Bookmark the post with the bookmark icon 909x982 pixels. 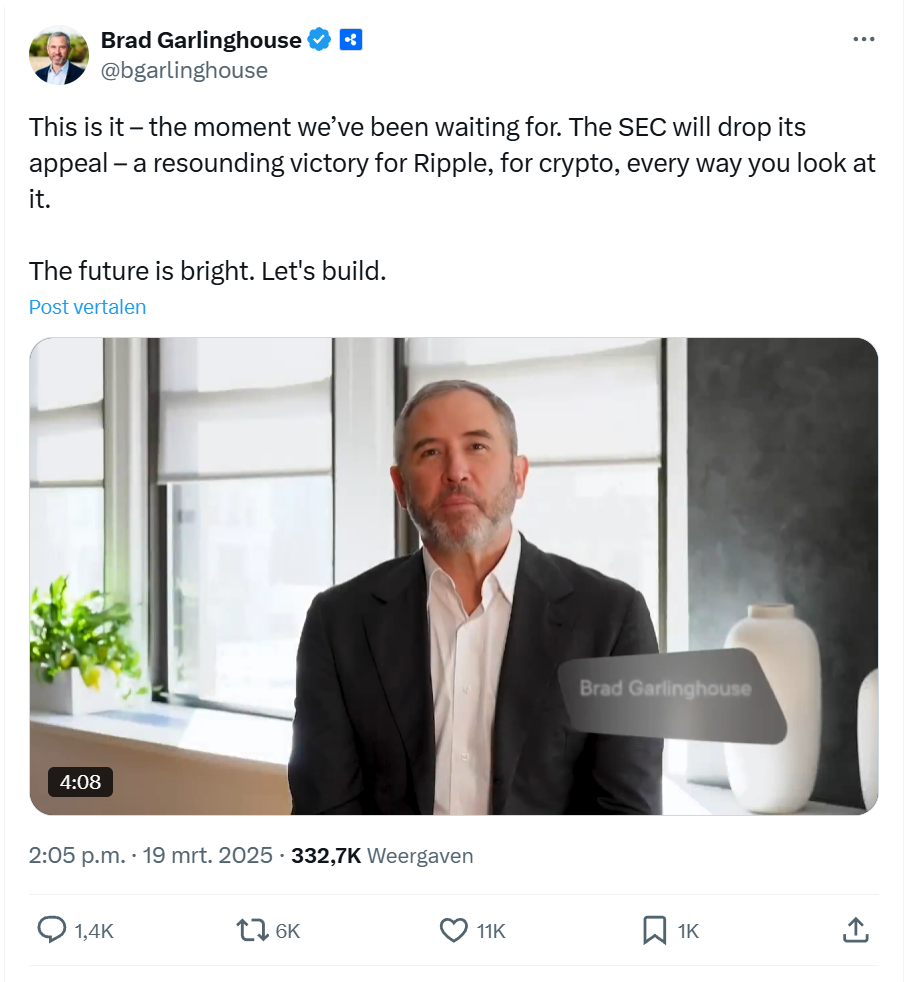654,930
